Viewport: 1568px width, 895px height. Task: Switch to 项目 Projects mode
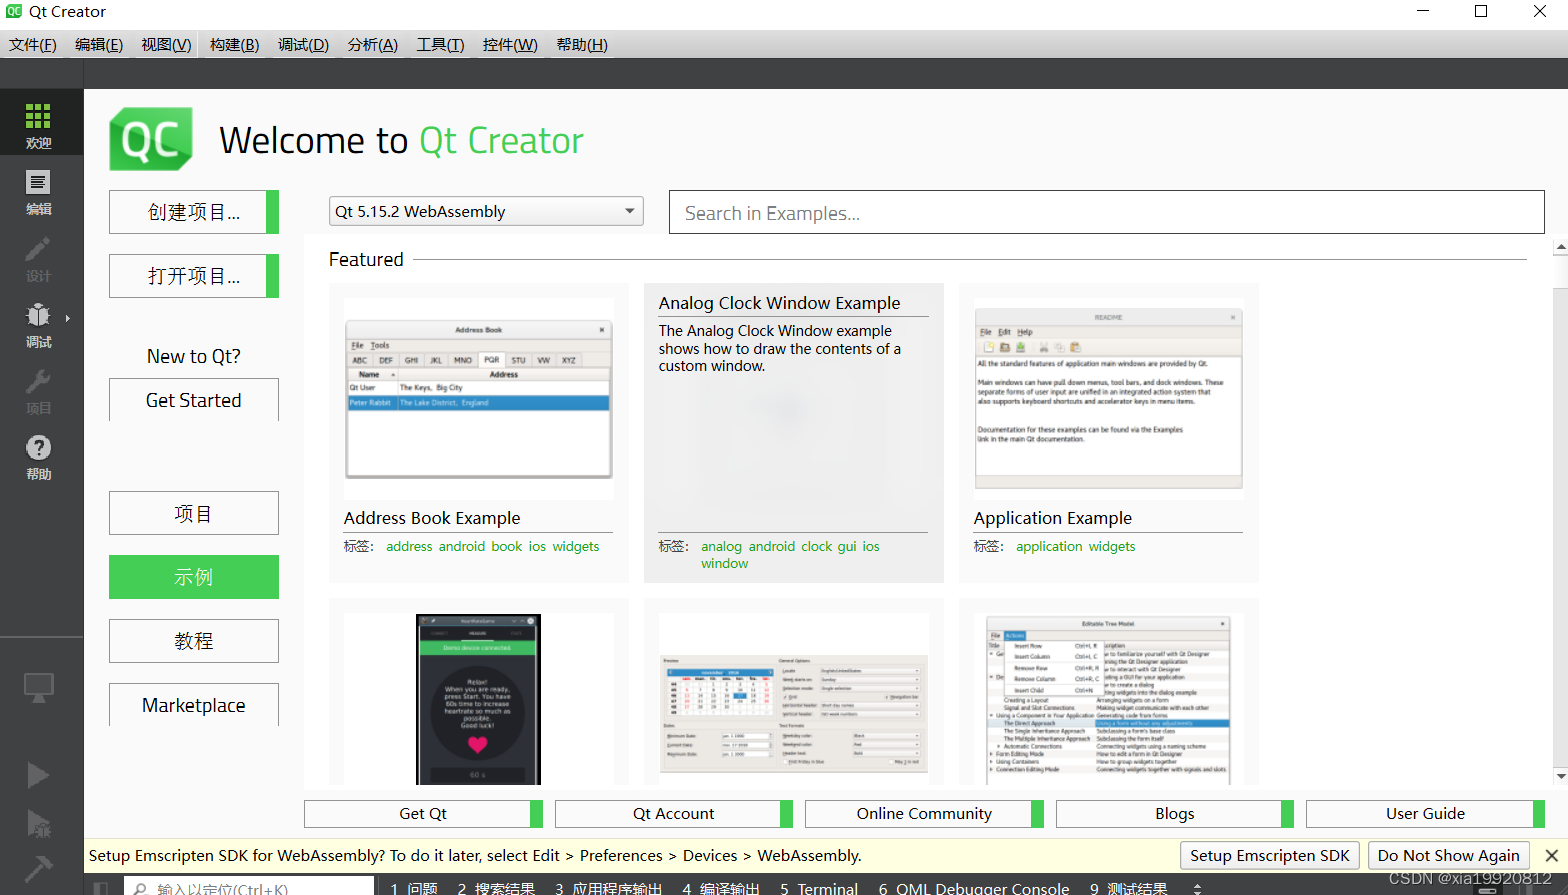[x=38, y=390]
